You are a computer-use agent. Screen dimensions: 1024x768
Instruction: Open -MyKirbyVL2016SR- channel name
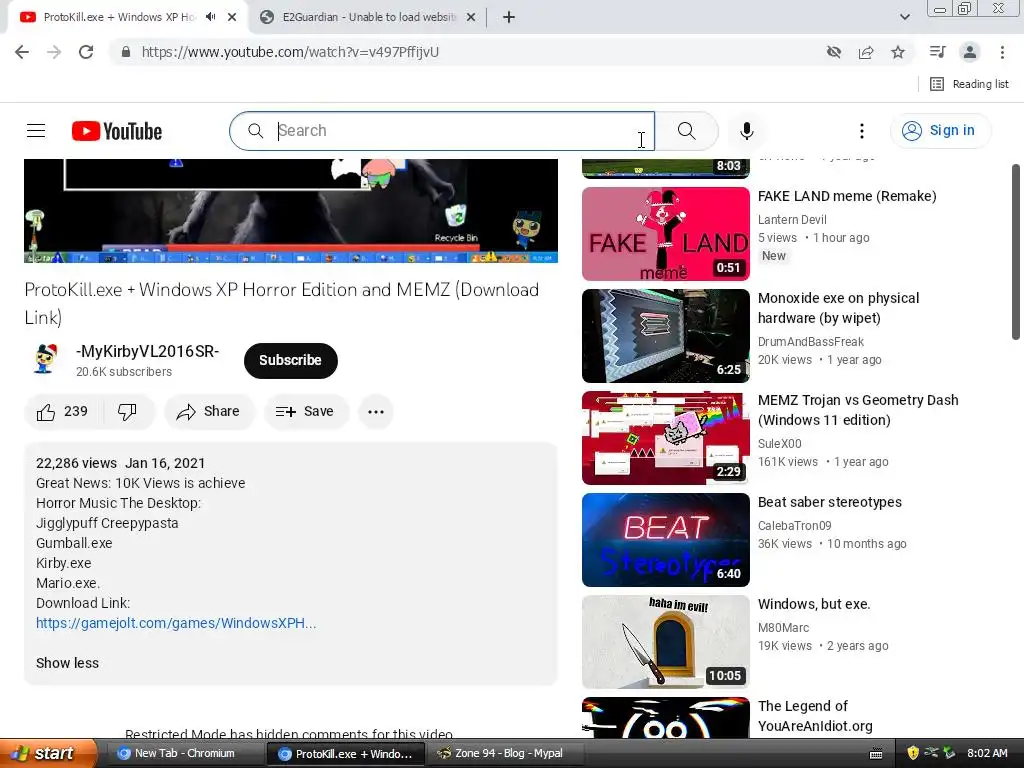(148, 351)
